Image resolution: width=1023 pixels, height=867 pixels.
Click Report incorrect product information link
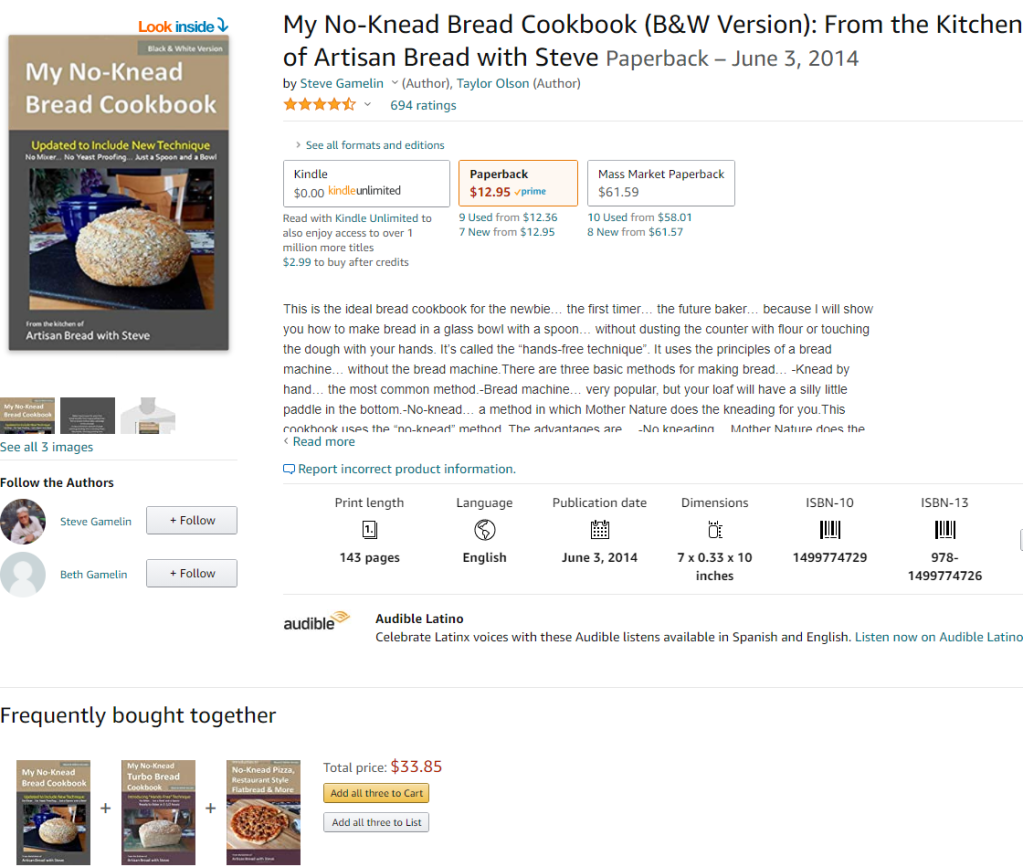click(405, 469)
